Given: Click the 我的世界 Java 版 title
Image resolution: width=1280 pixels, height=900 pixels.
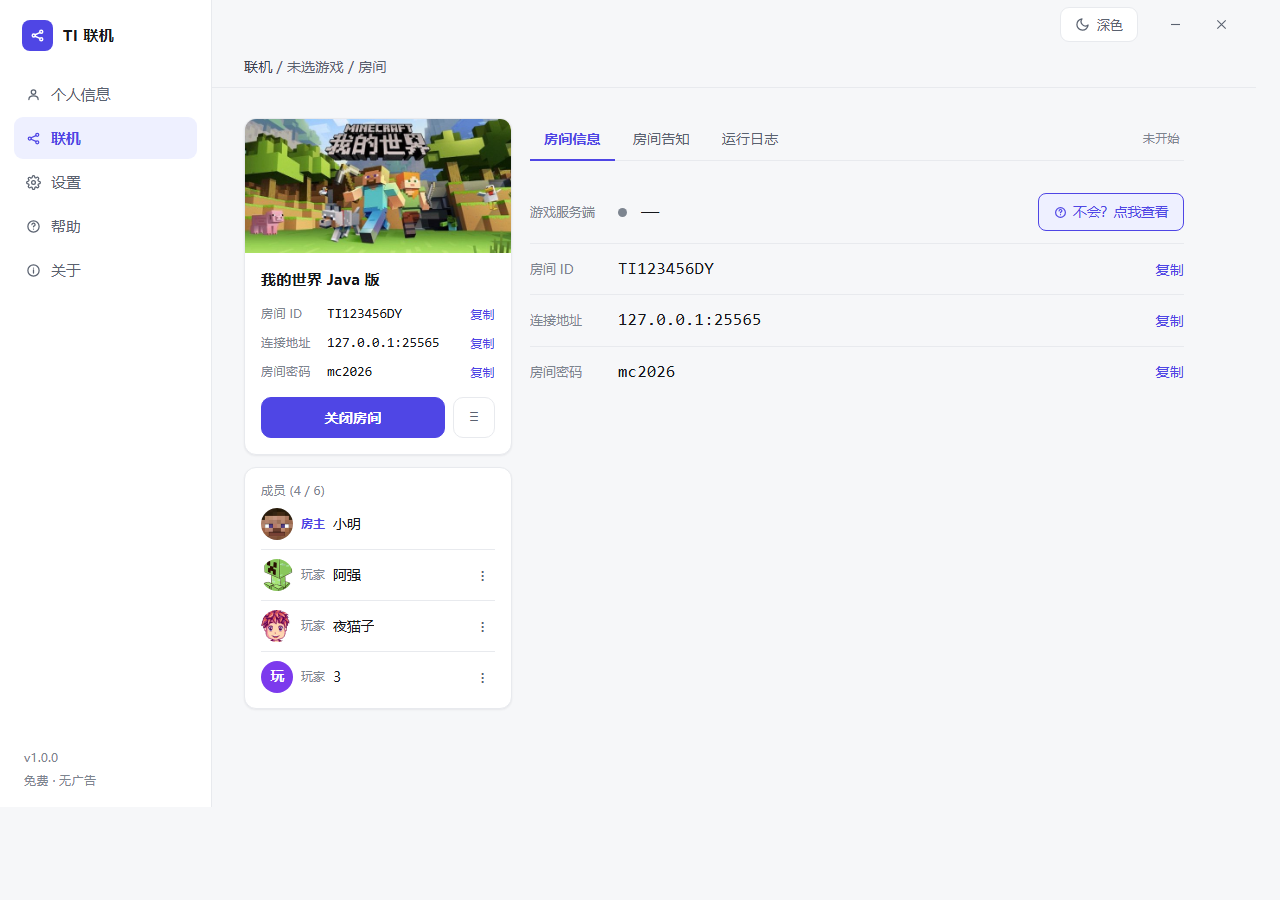Looking at the screenshot, I should click(x=320, y=280).
